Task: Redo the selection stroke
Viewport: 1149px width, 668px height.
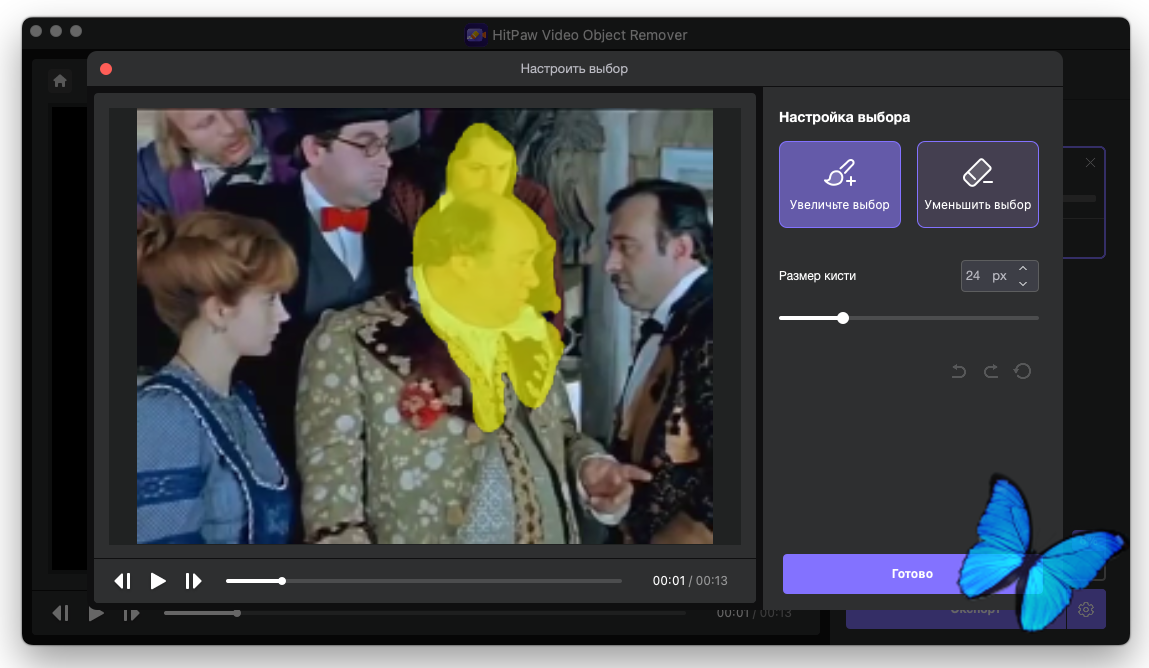Action: coord(990,372)
